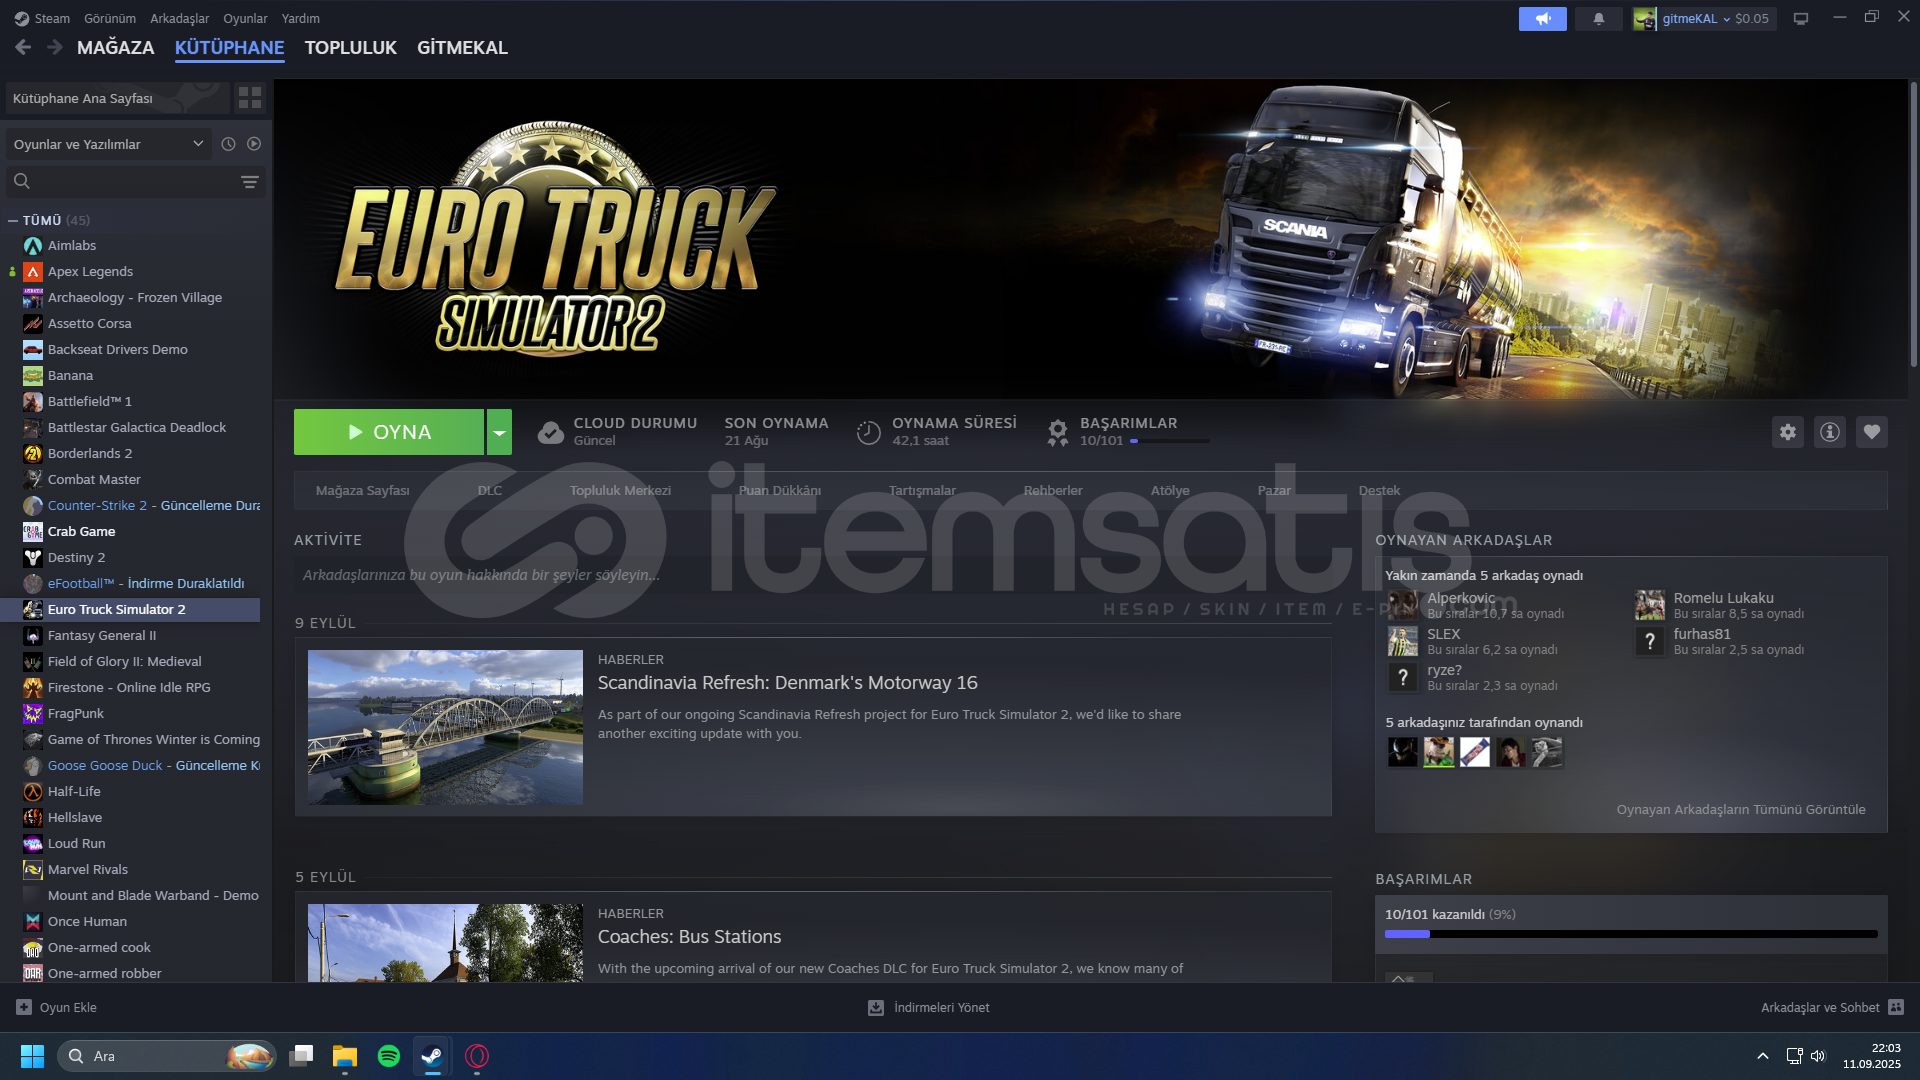1920x1080 pixels.
Task: Open Windows Start menu
Action: (x=32, y=1056)
